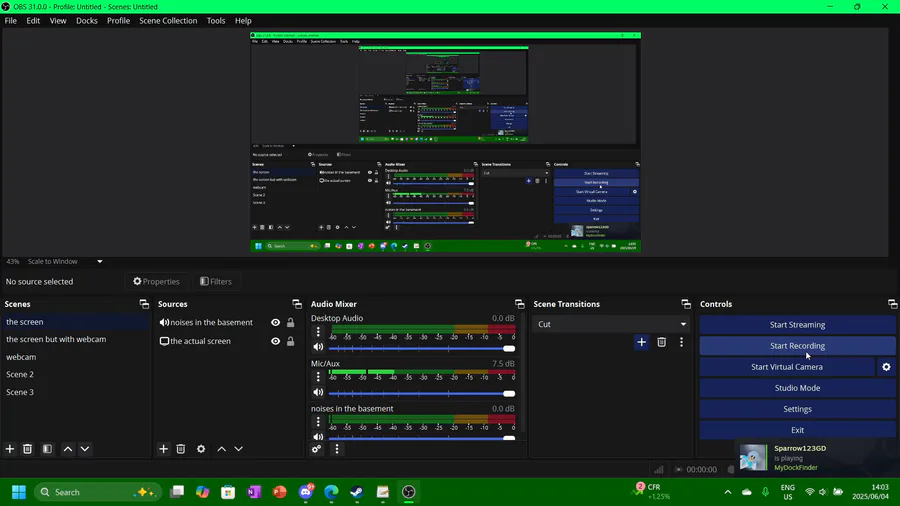
Task: Open Audio Mixer menu three dots icon
Action: coord(337,449)
